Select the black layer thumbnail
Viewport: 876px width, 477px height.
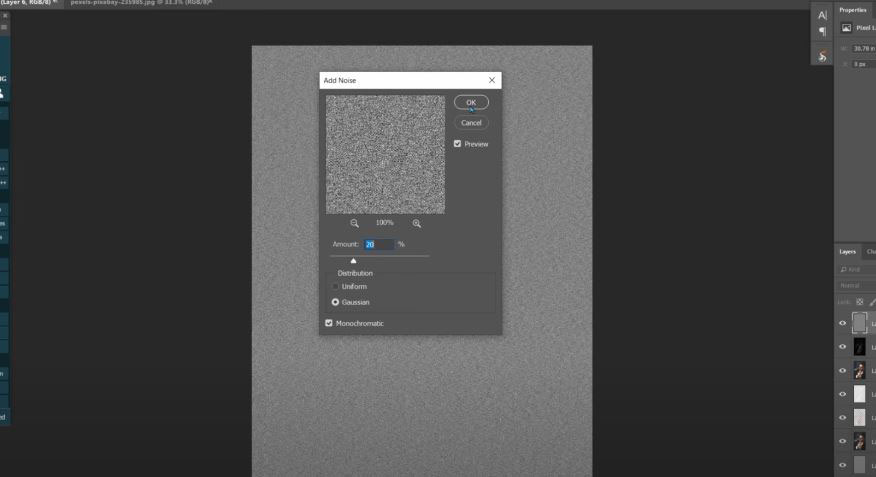tap(860, 346)
